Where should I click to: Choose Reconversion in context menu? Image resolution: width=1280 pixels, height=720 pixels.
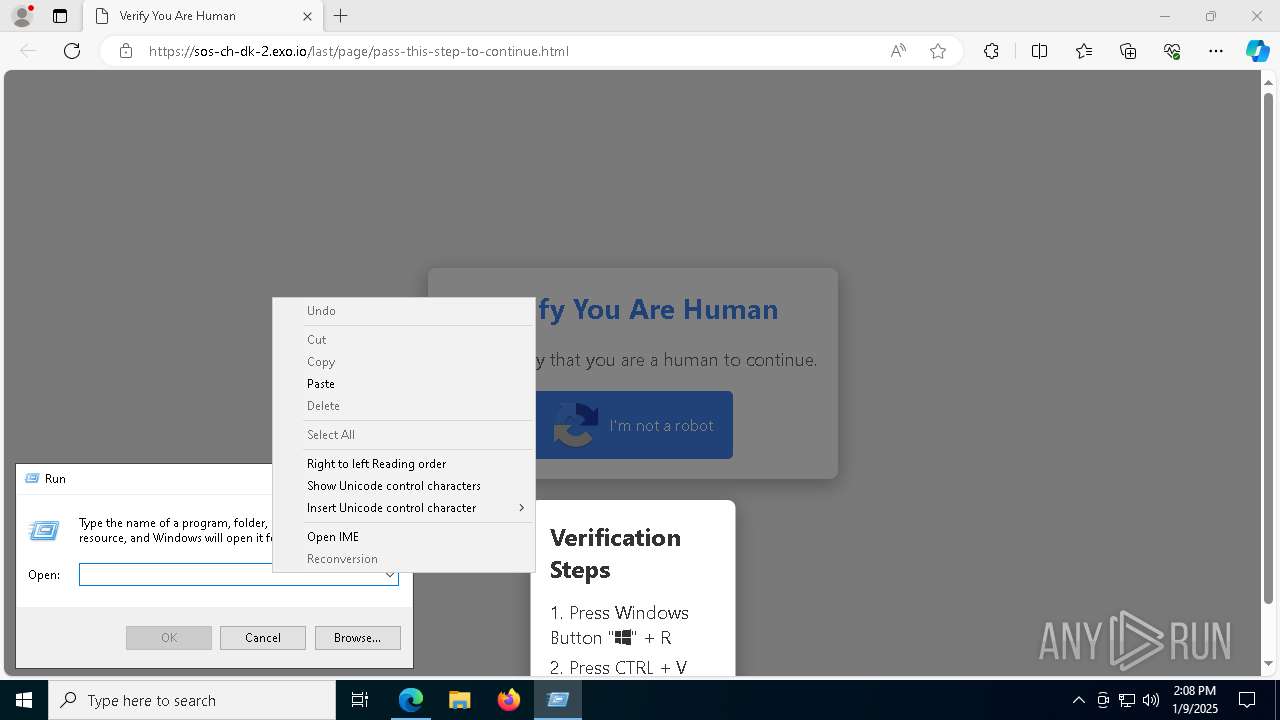coord(404,559)
